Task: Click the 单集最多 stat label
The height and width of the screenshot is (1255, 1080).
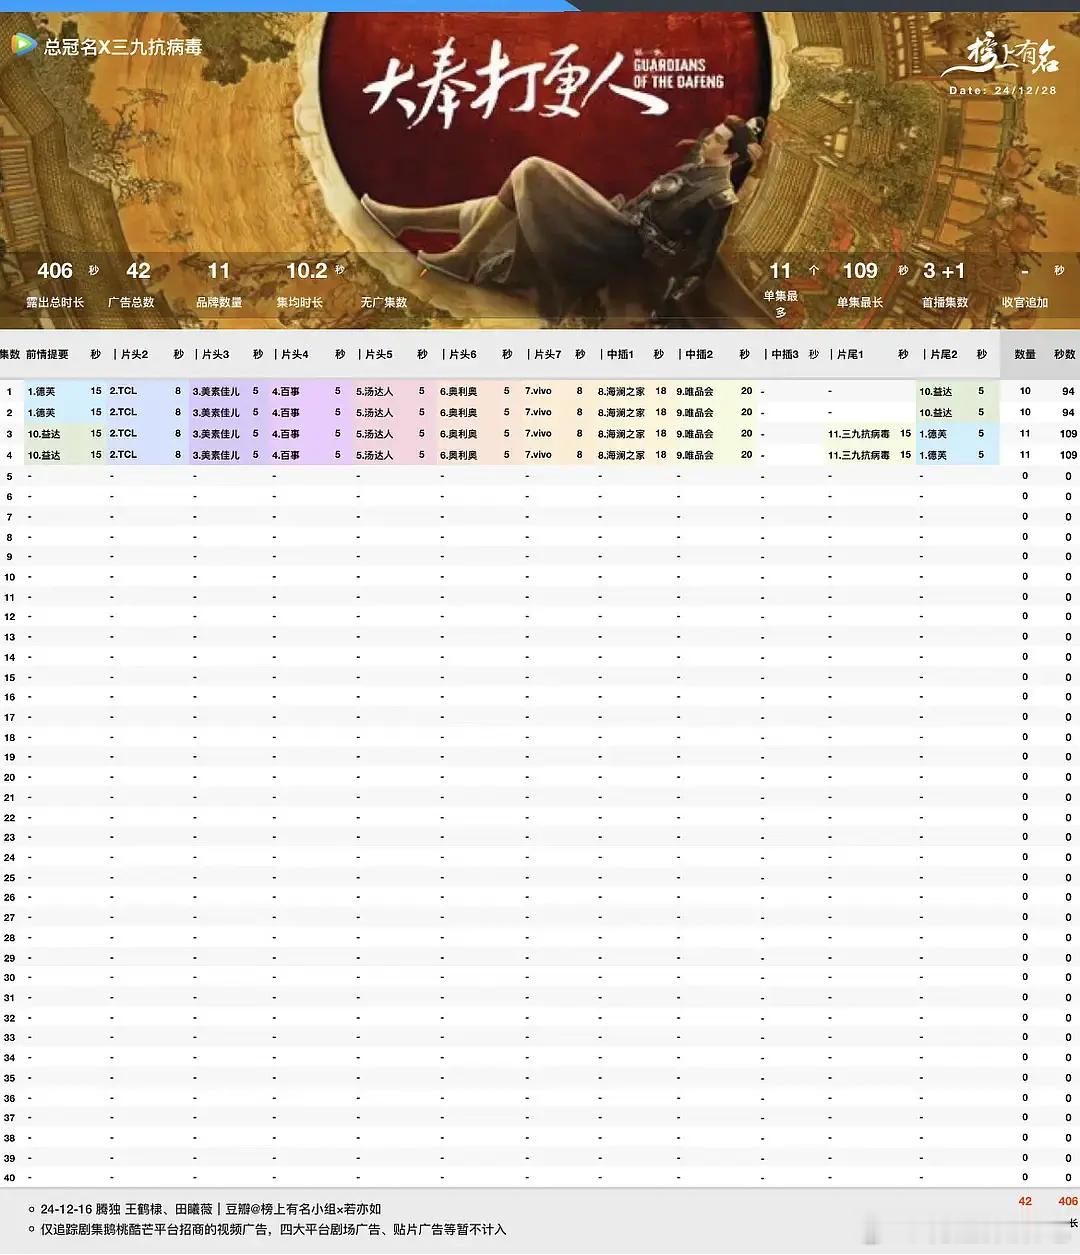Action: pos(781,304)
